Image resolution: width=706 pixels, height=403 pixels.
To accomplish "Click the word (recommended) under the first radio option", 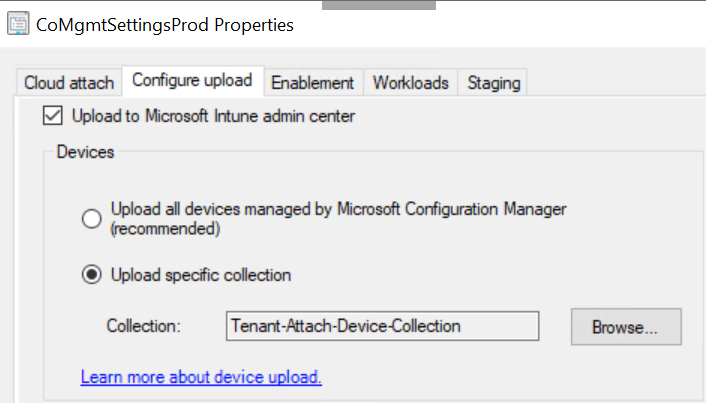I will click(165, 228).
